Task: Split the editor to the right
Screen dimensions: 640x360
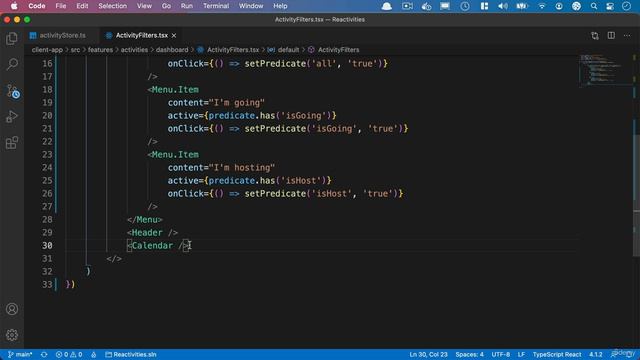Action: point(611,36)
